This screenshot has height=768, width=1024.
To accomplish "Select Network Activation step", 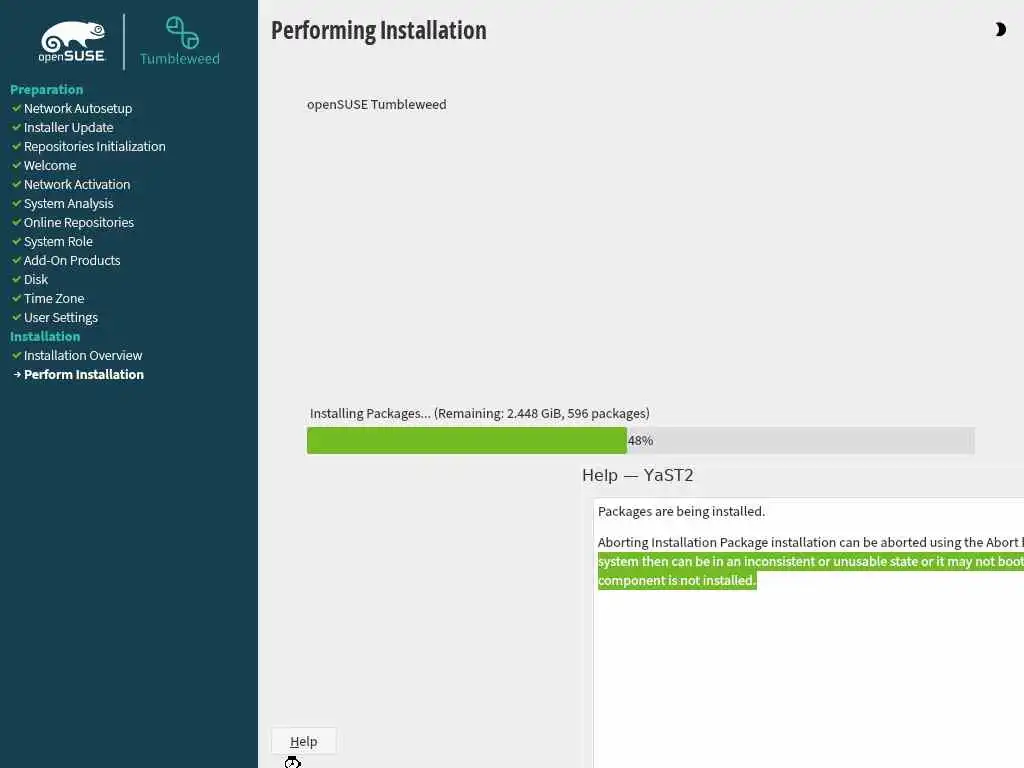I will [77, 184].
